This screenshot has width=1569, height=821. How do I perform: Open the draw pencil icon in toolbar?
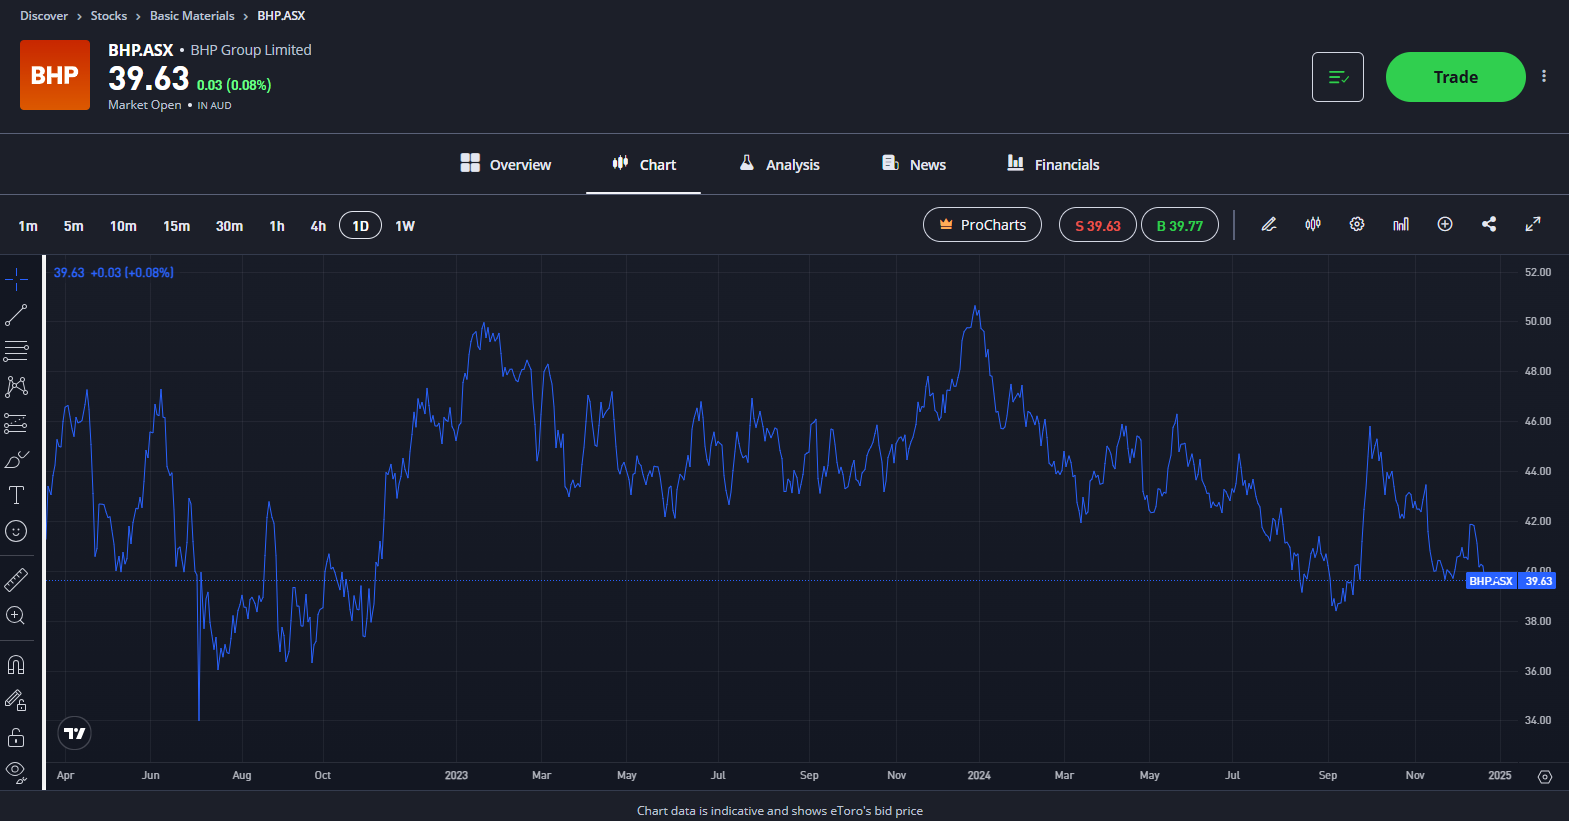[1269, 224]
